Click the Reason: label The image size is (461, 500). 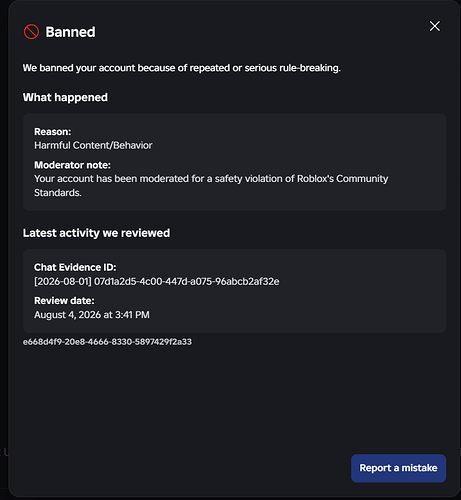click(x=53, y=132)
